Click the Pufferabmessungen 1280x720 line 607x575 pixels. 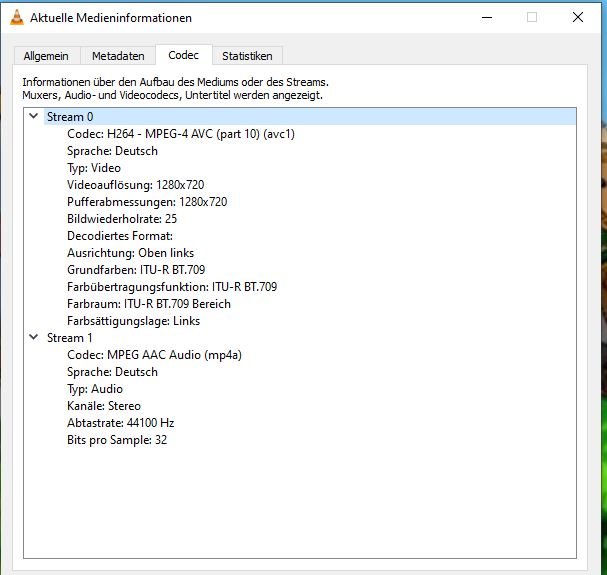pyautogui.click(x=147, y=202)
